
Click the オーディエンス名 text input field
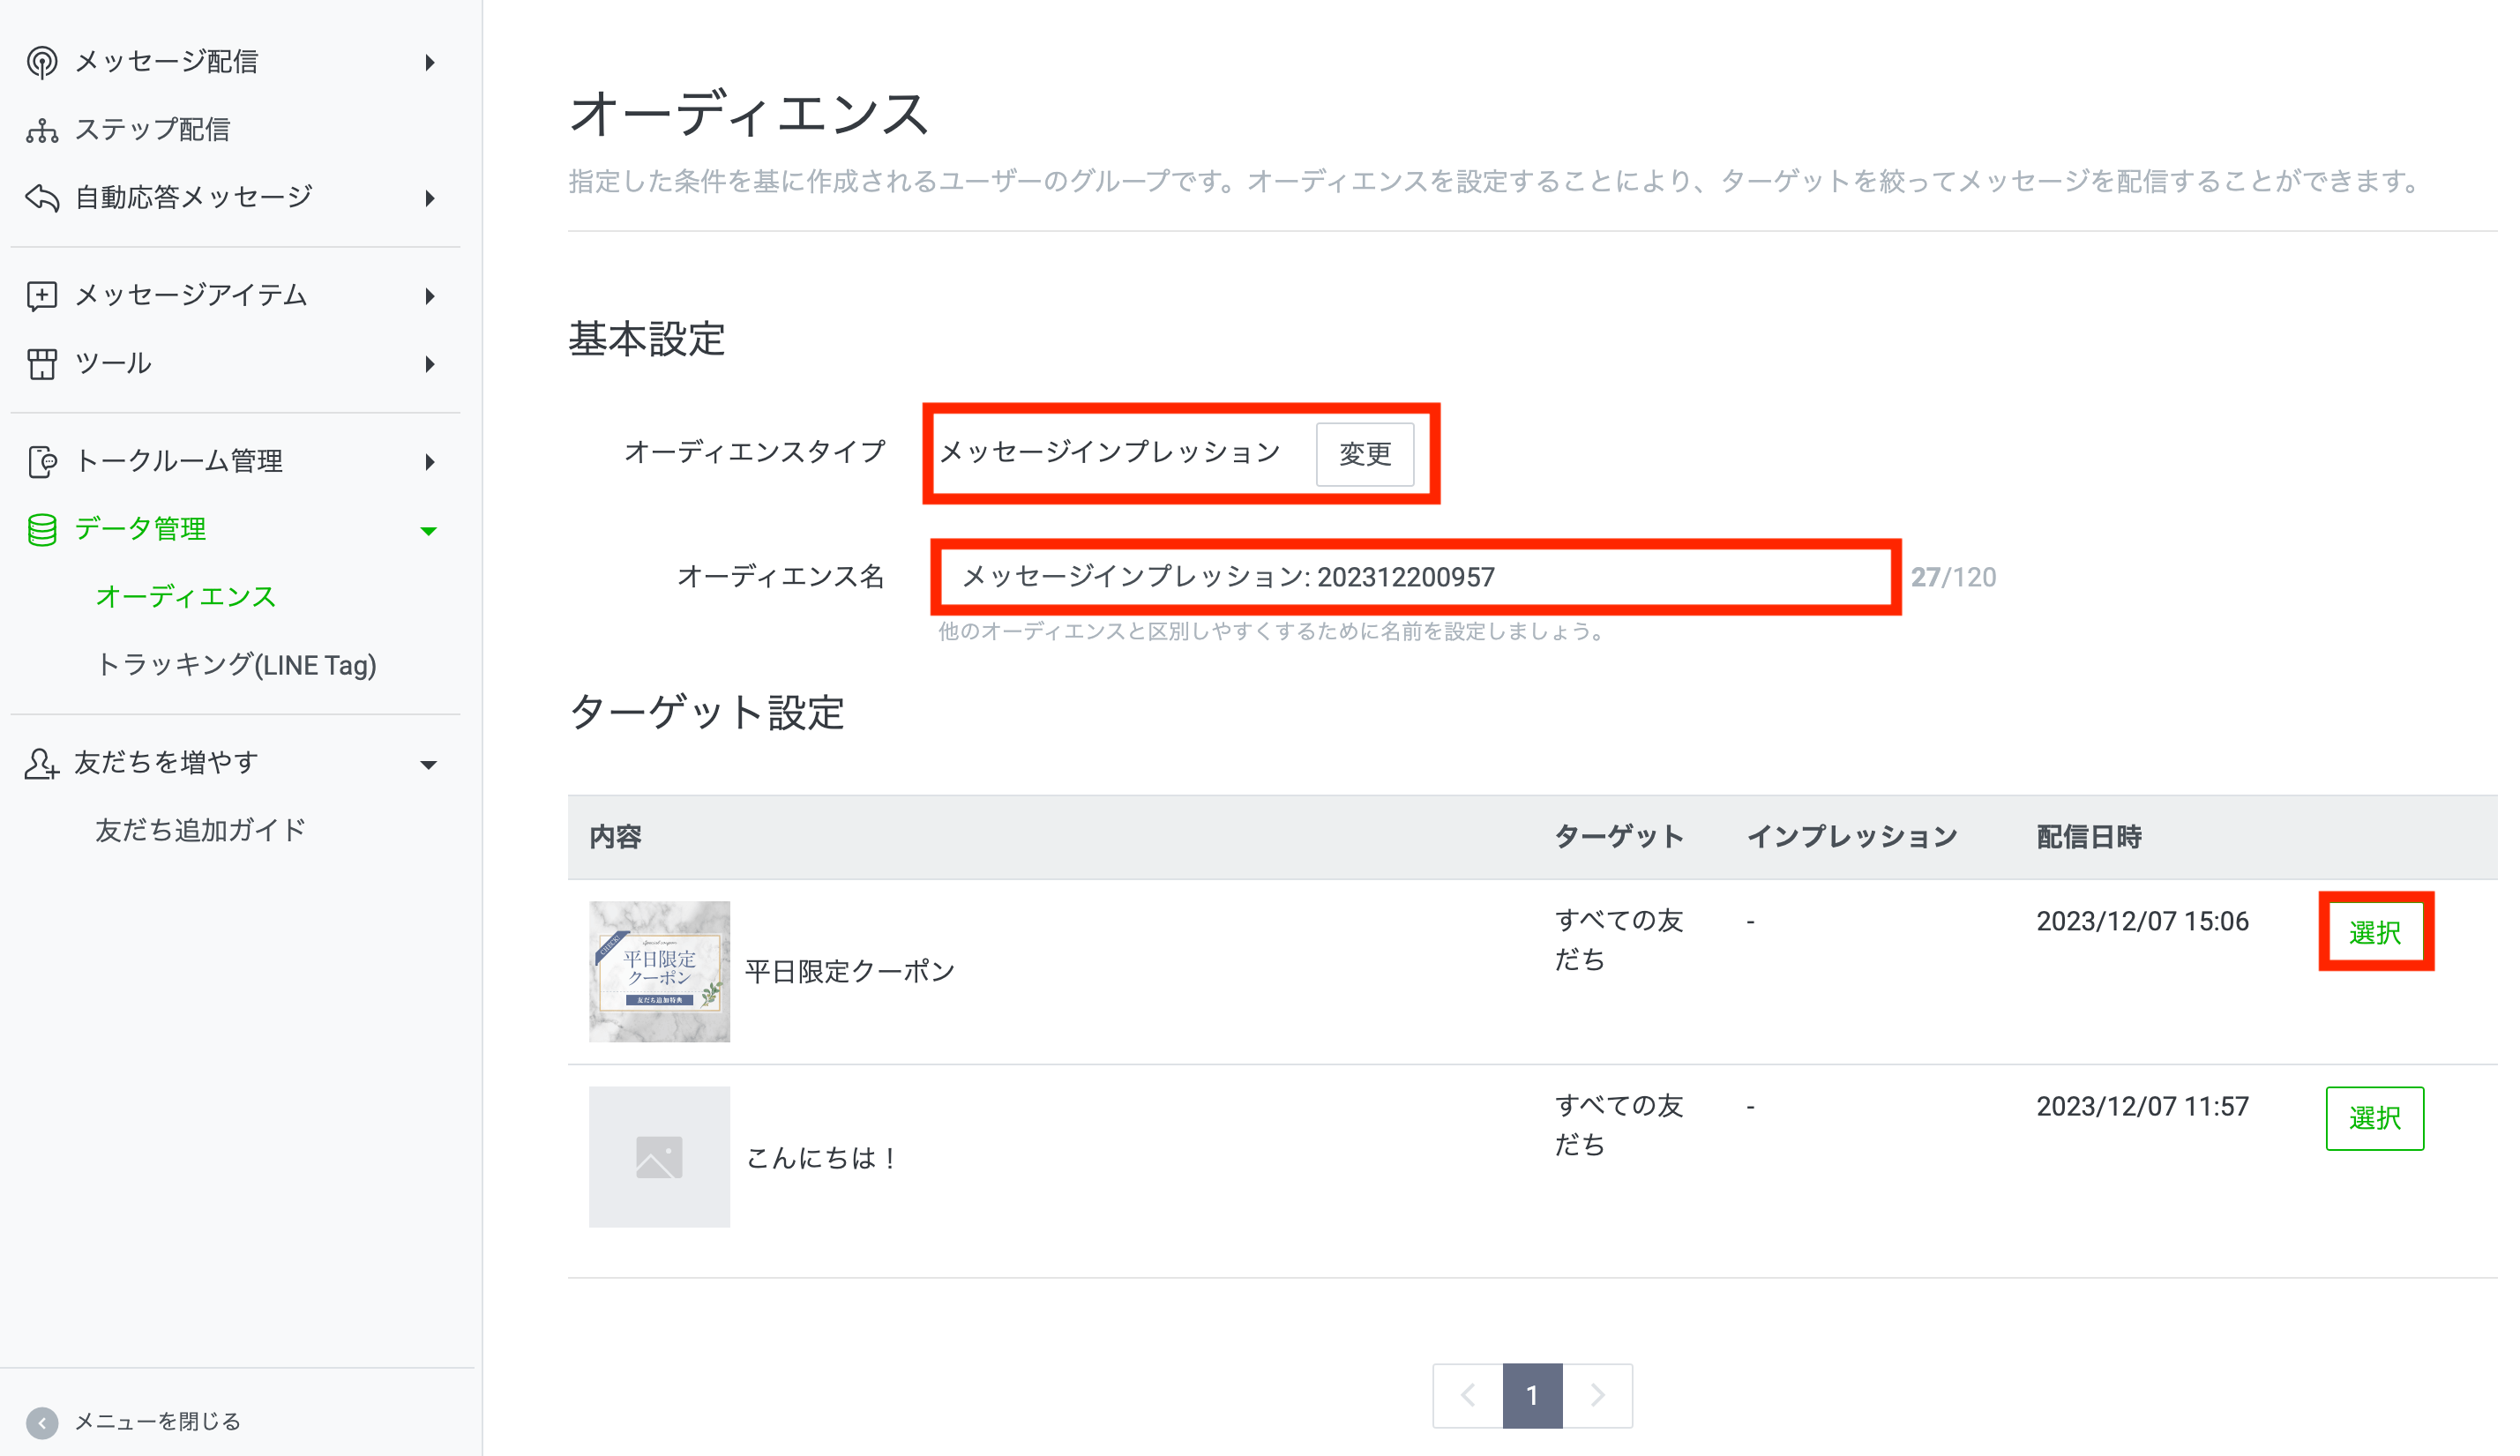(x=1414, y=577)
